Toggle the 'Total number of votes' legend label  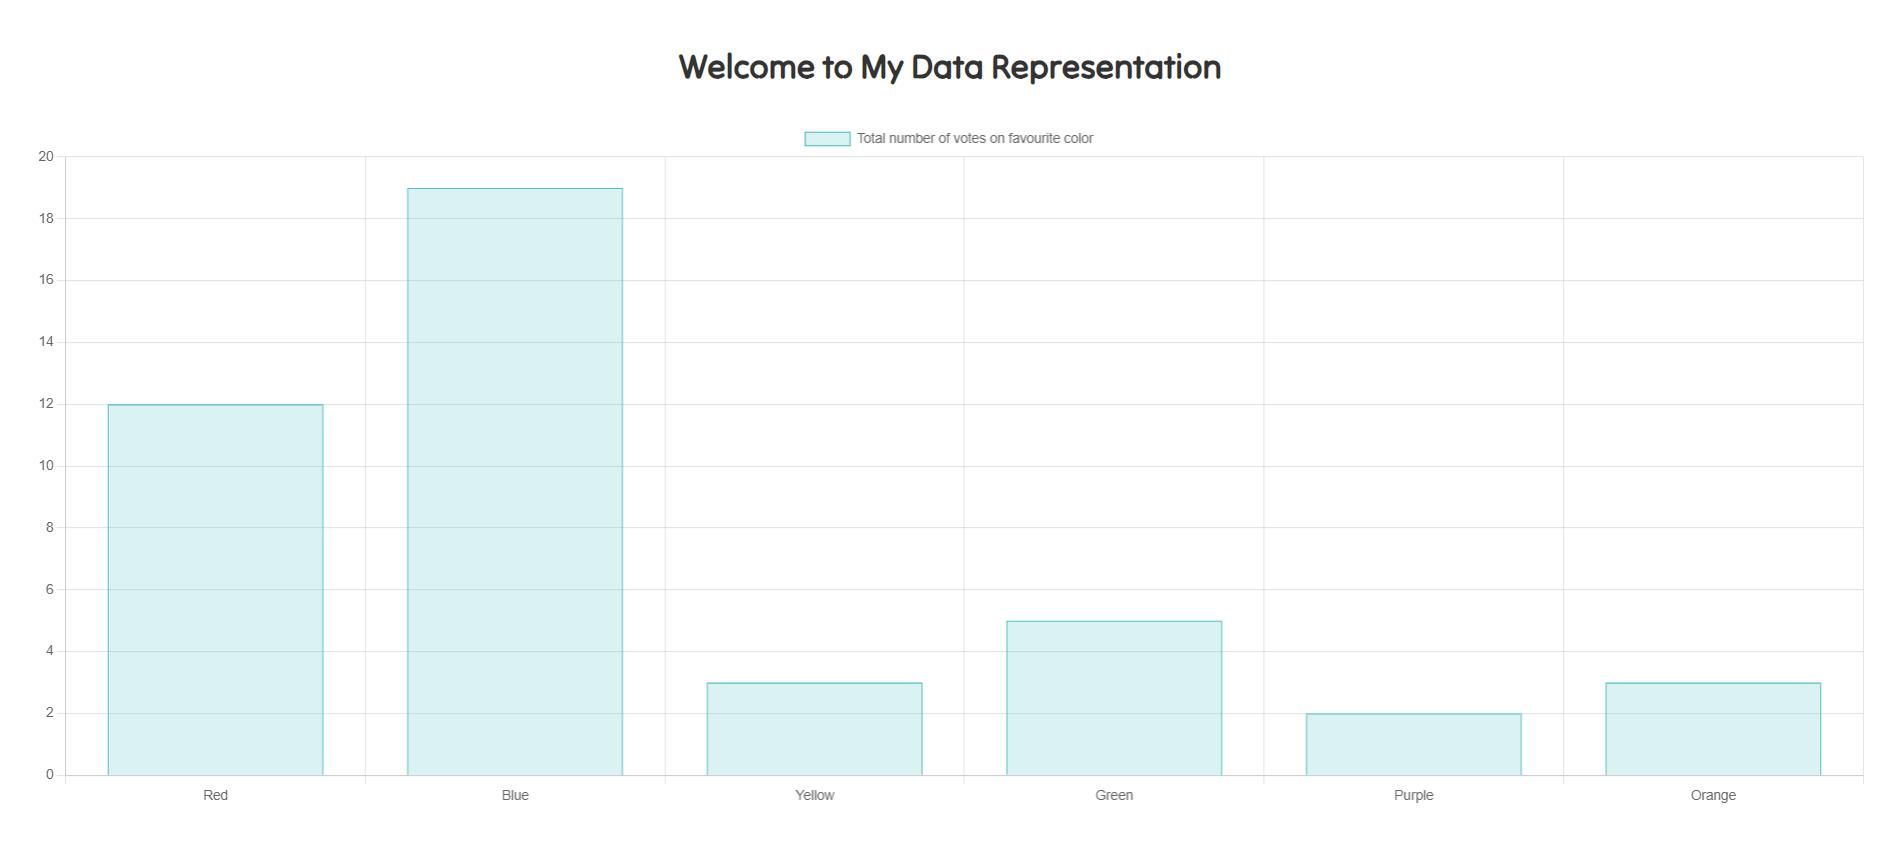pyautogui.click(x=974, y=139)
